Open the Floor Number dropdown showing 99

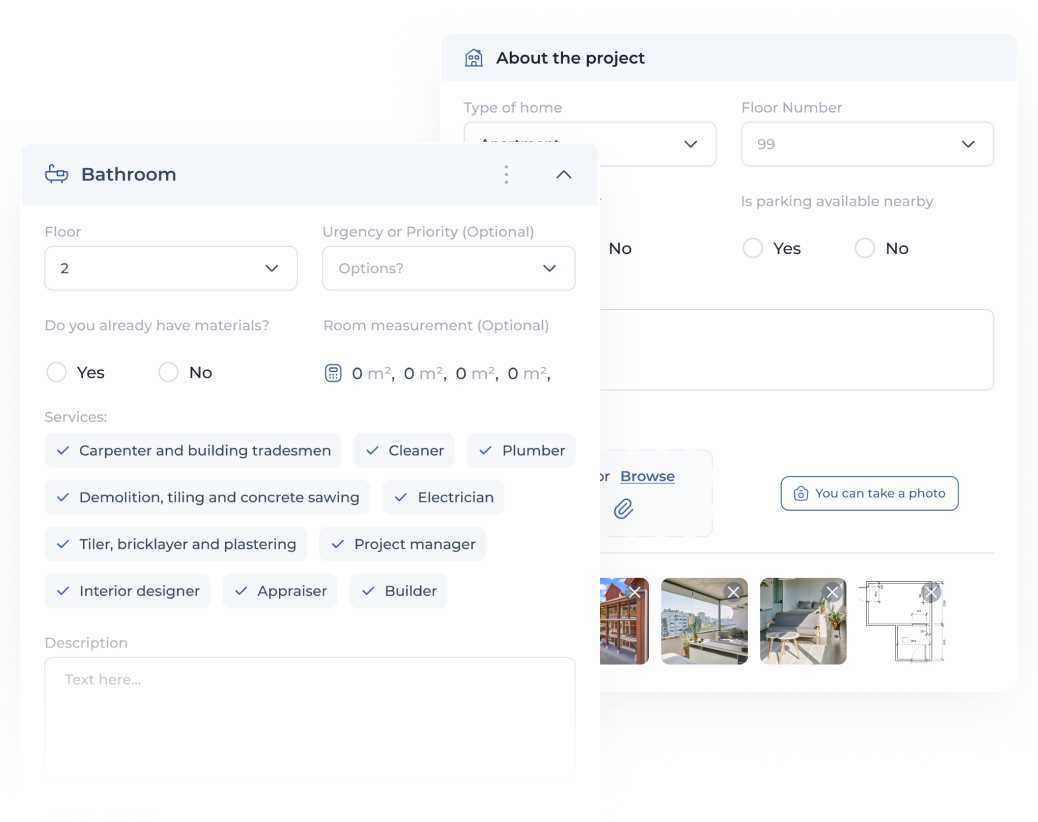(867, 144)
